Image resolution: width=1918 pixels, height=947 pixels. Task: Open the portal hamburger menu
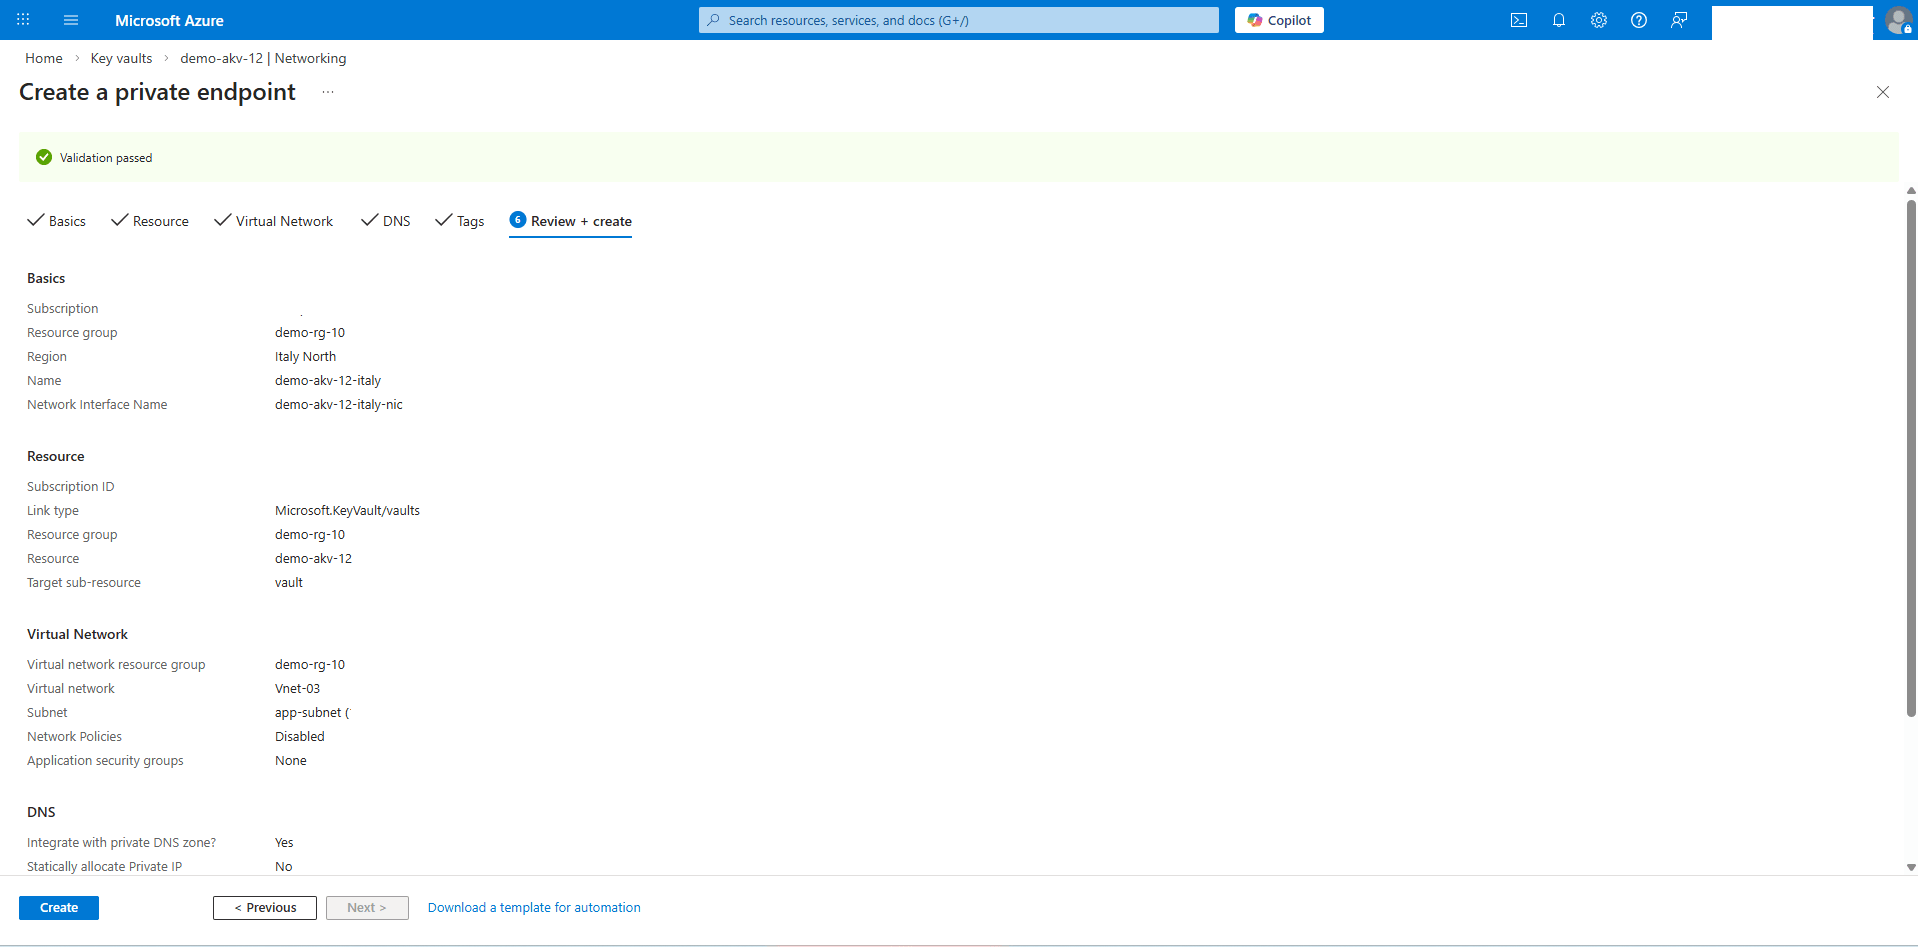click(70, 20)
